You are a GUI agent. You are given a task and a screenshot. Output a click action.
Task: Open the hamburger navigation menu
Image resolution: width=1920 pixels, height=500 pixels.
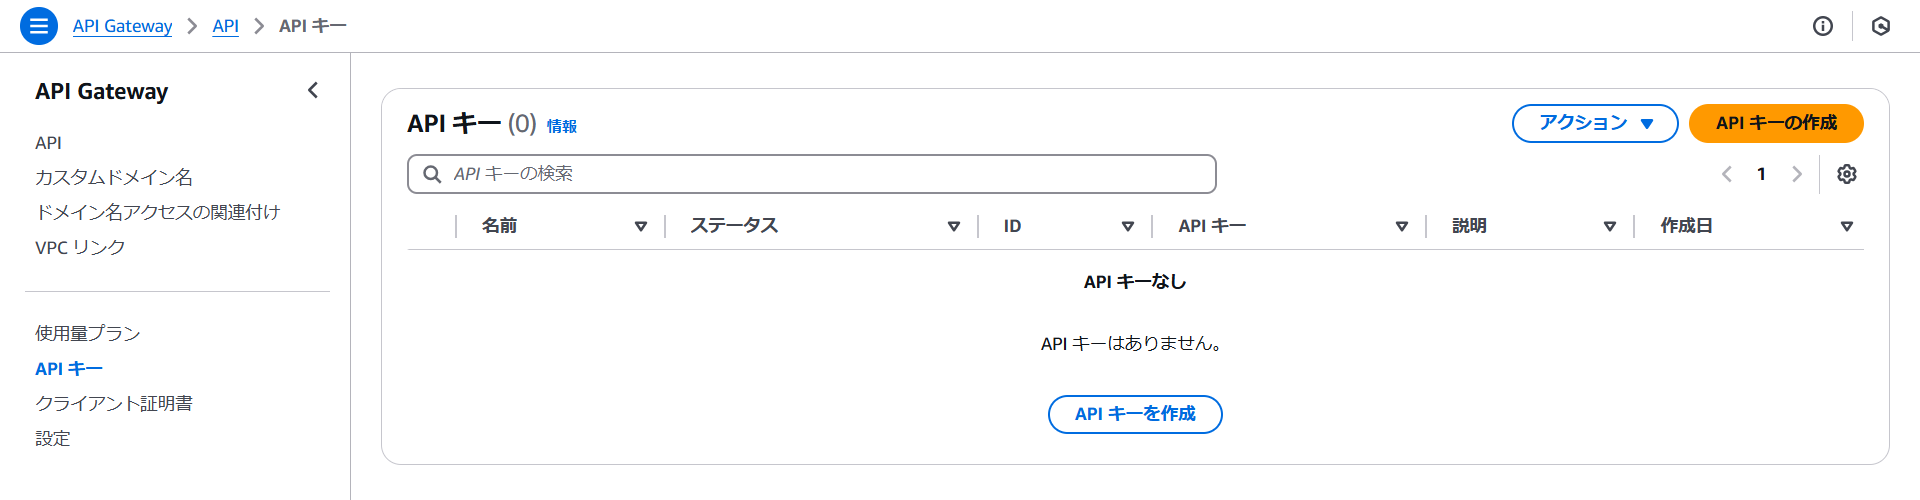pyautogui.click(x=39, y=26)
